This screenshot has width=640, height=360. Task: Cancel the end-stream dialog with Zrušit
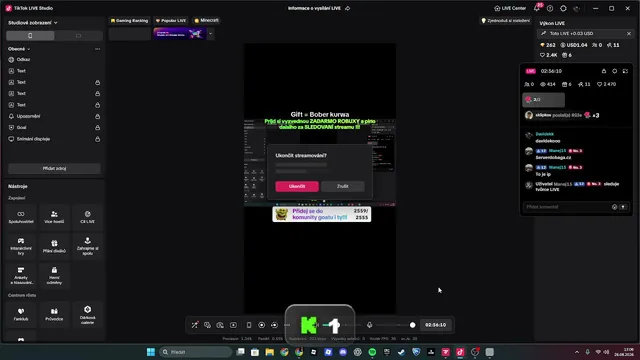(x=342, y=186)
